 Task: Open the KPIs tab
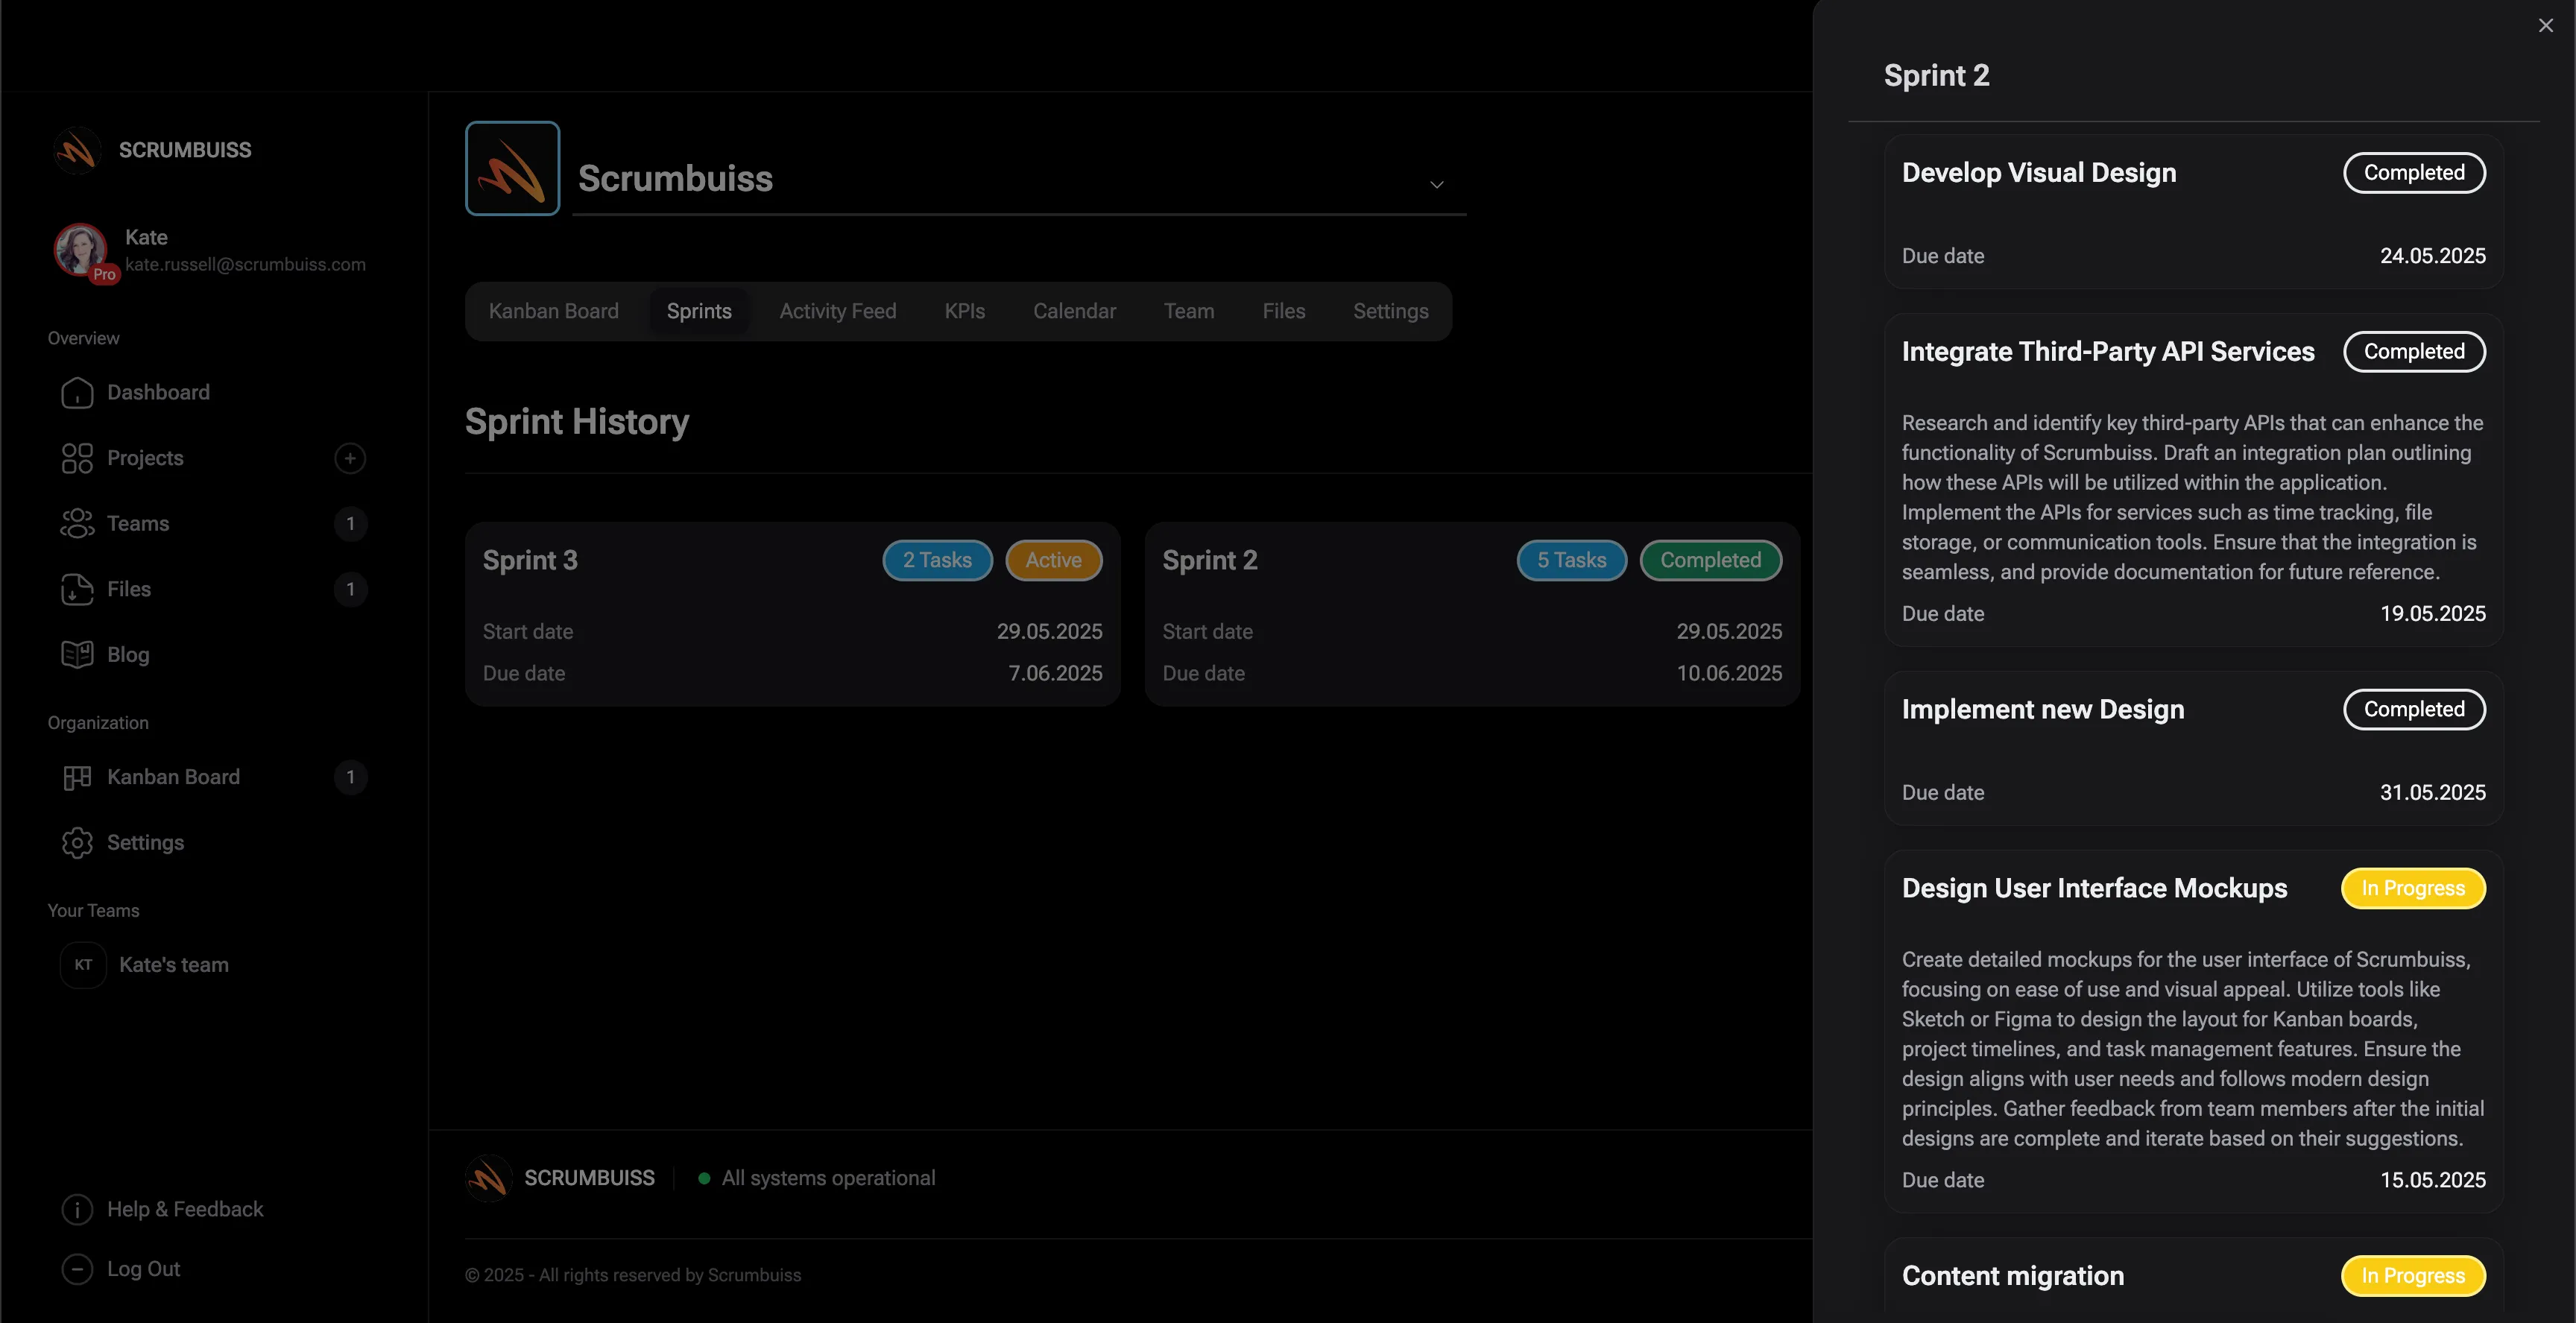964,311
